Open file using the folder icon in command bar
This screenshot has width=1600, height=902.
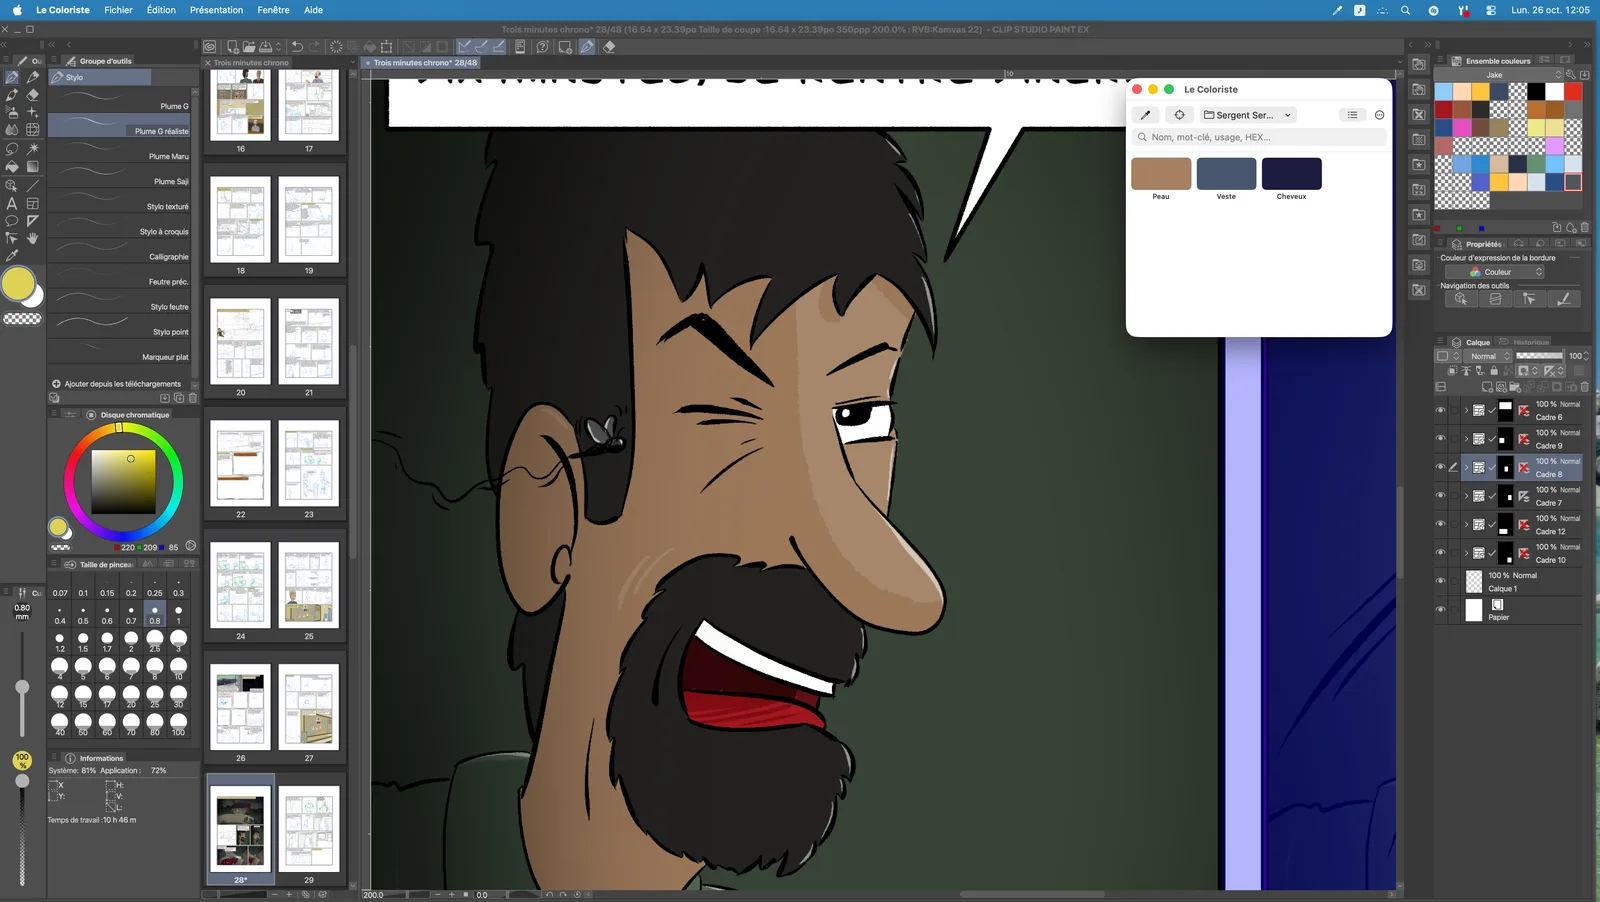pos(248,47)
